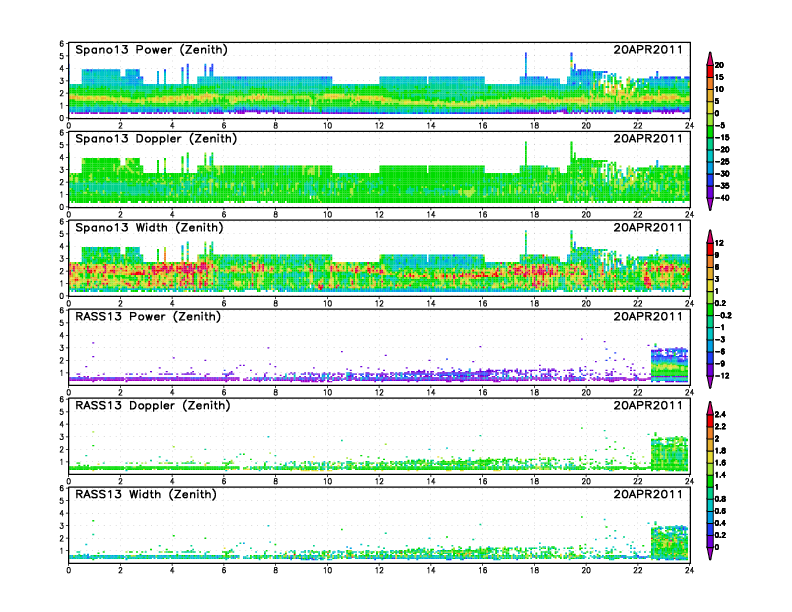Select the 20APR2011 date in RASS13 Power panel
This screenshot has height=612, width=792.
point(648,316)
